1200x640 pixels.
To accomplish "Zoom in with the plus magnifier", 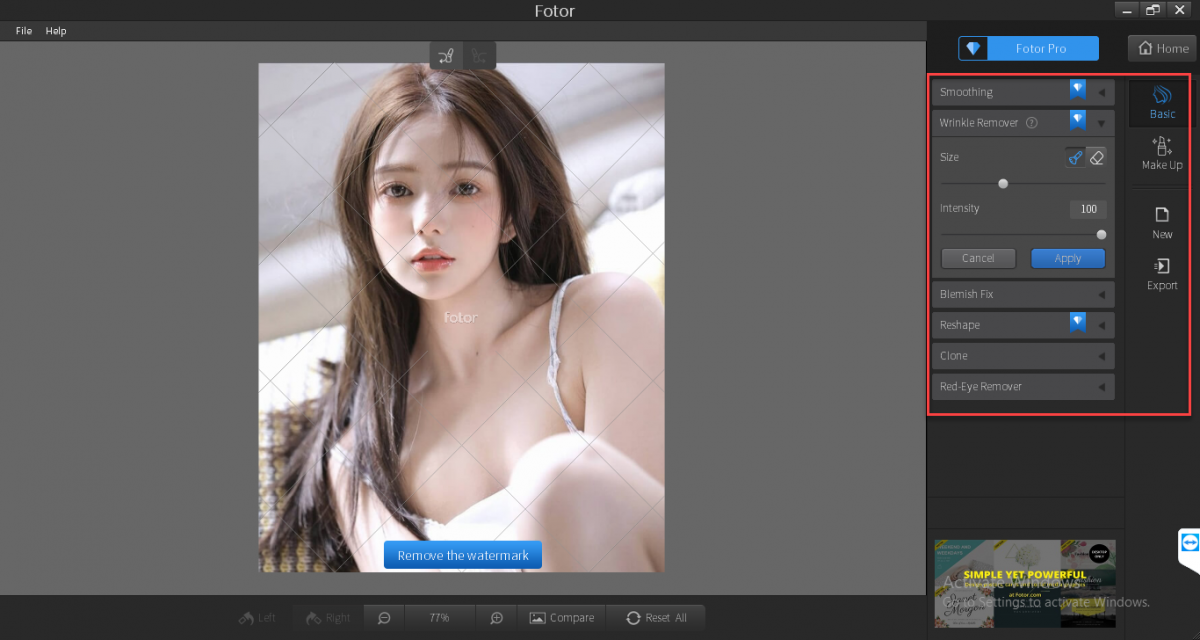I will pos(496,618).
